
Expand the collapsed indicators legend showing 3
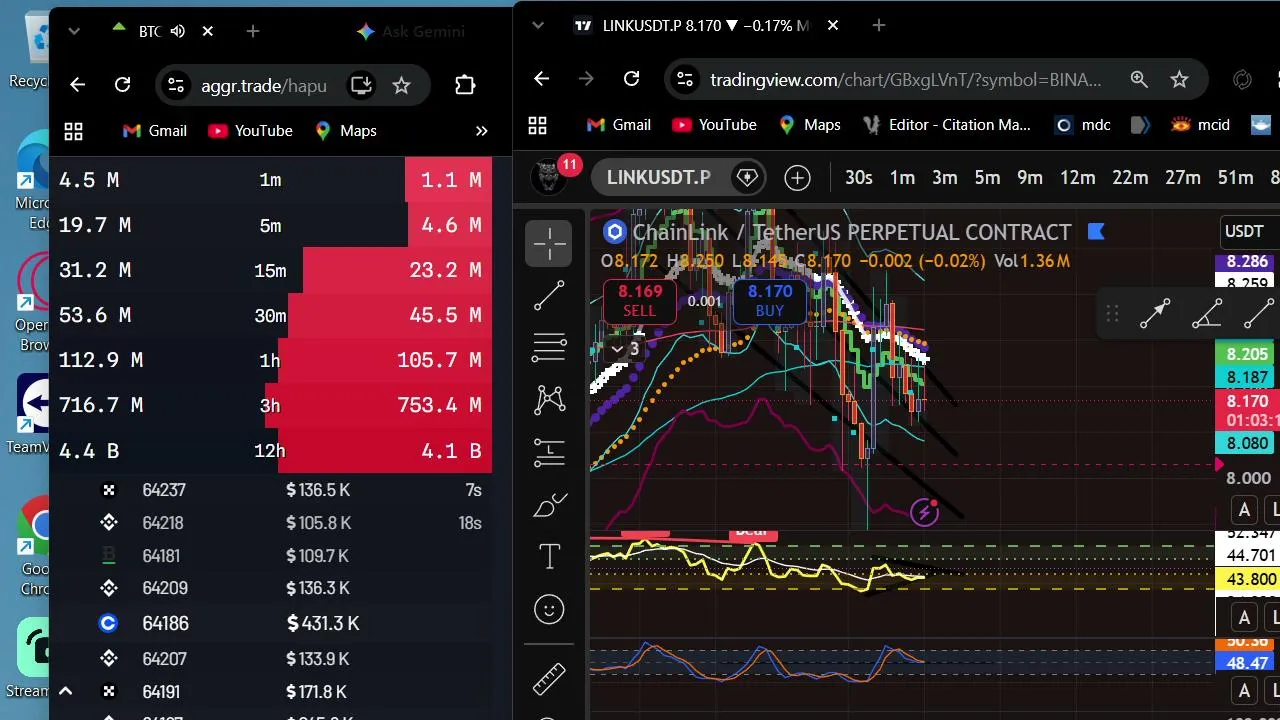pos(625,349)
